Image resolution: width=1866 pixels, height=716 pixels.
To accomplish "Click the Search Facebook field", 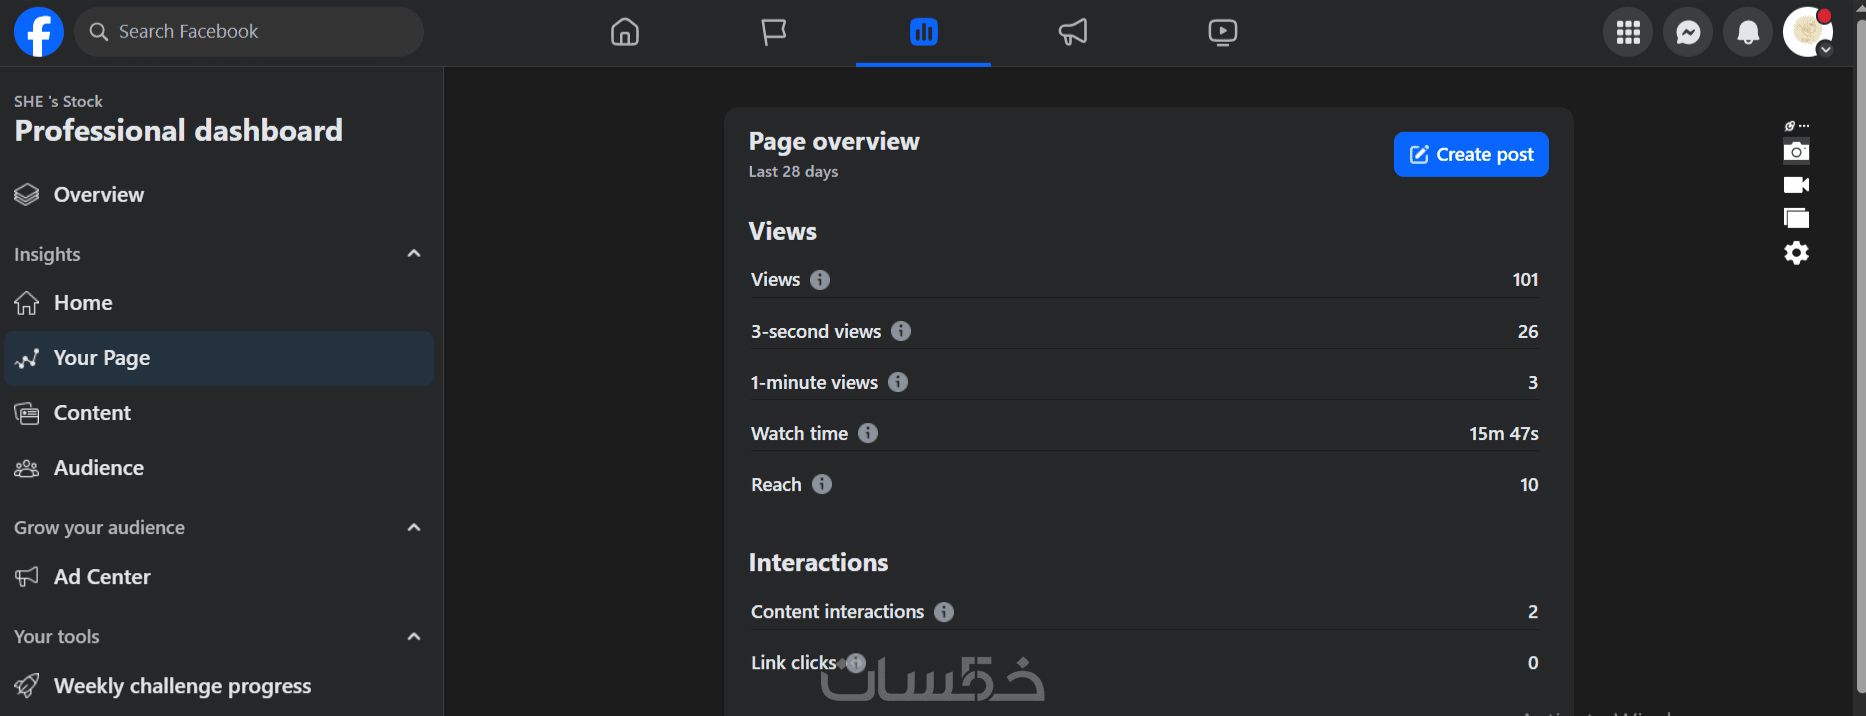I will click(x=249, y=32).
